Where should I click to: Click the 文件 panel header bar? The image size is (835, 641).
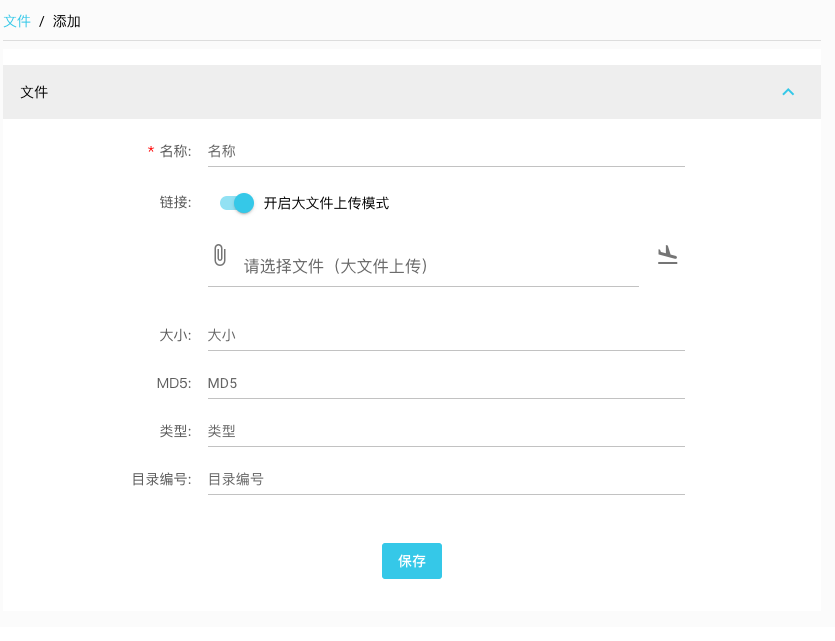pyautogui.click(x=400, y=91)
